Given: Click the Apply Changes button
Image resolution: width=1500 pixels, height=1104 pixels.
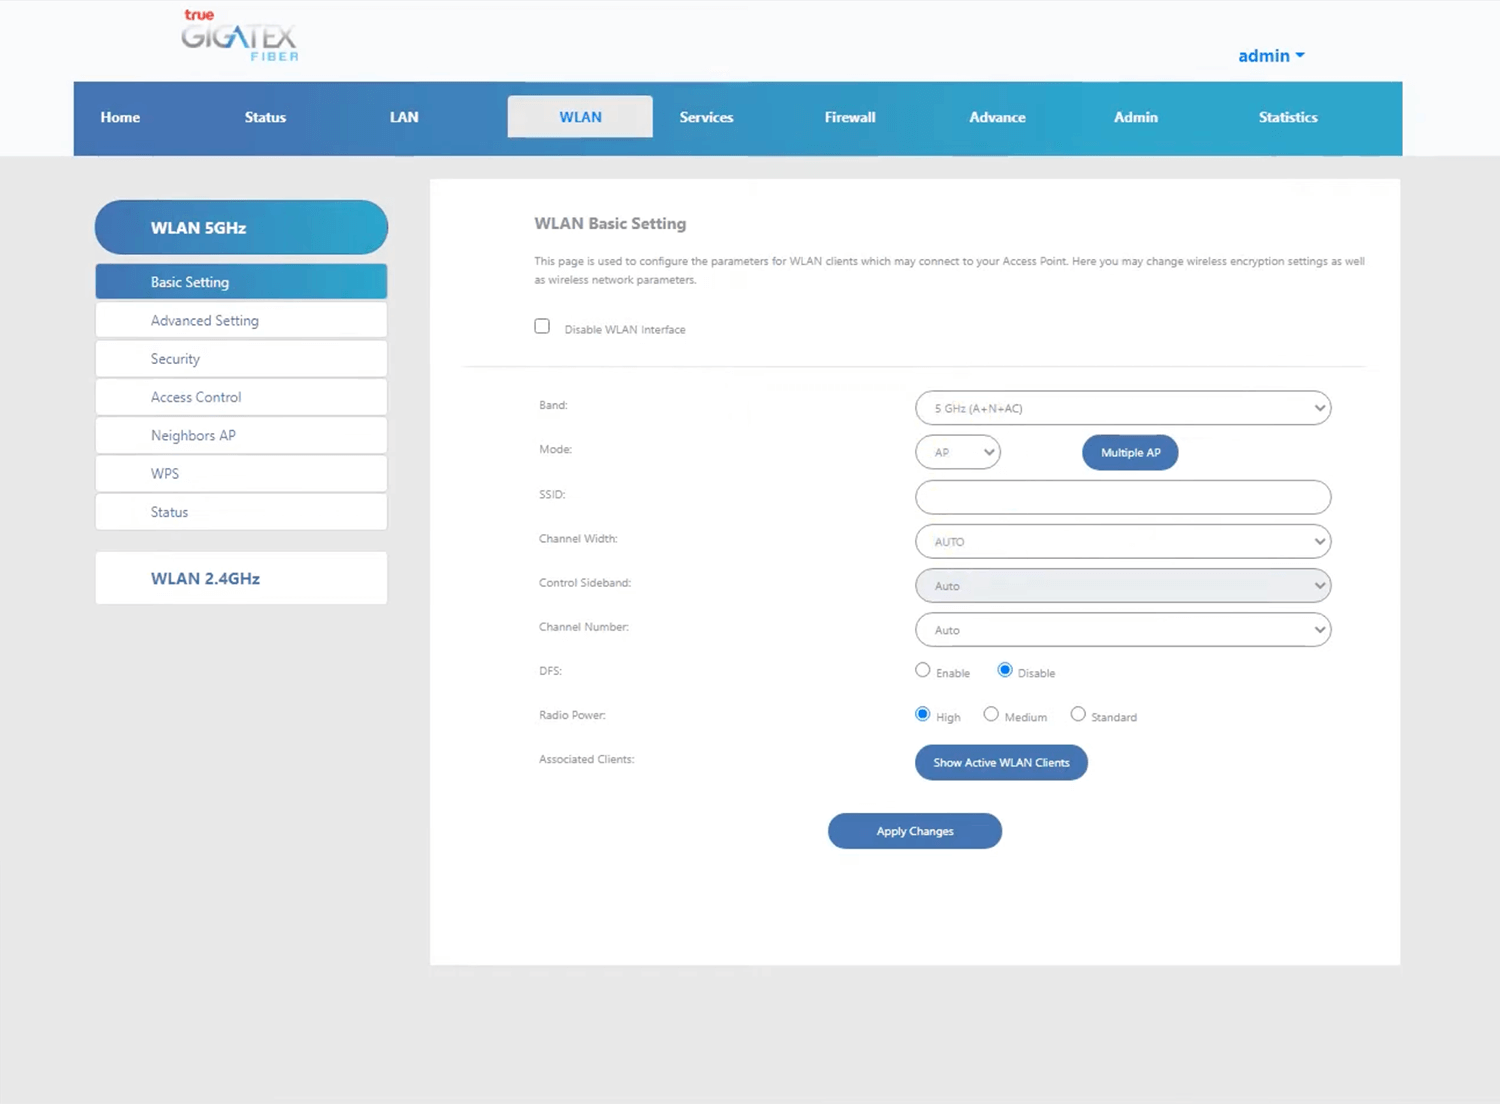Looking at the screenshot, I should coord(914,831).
